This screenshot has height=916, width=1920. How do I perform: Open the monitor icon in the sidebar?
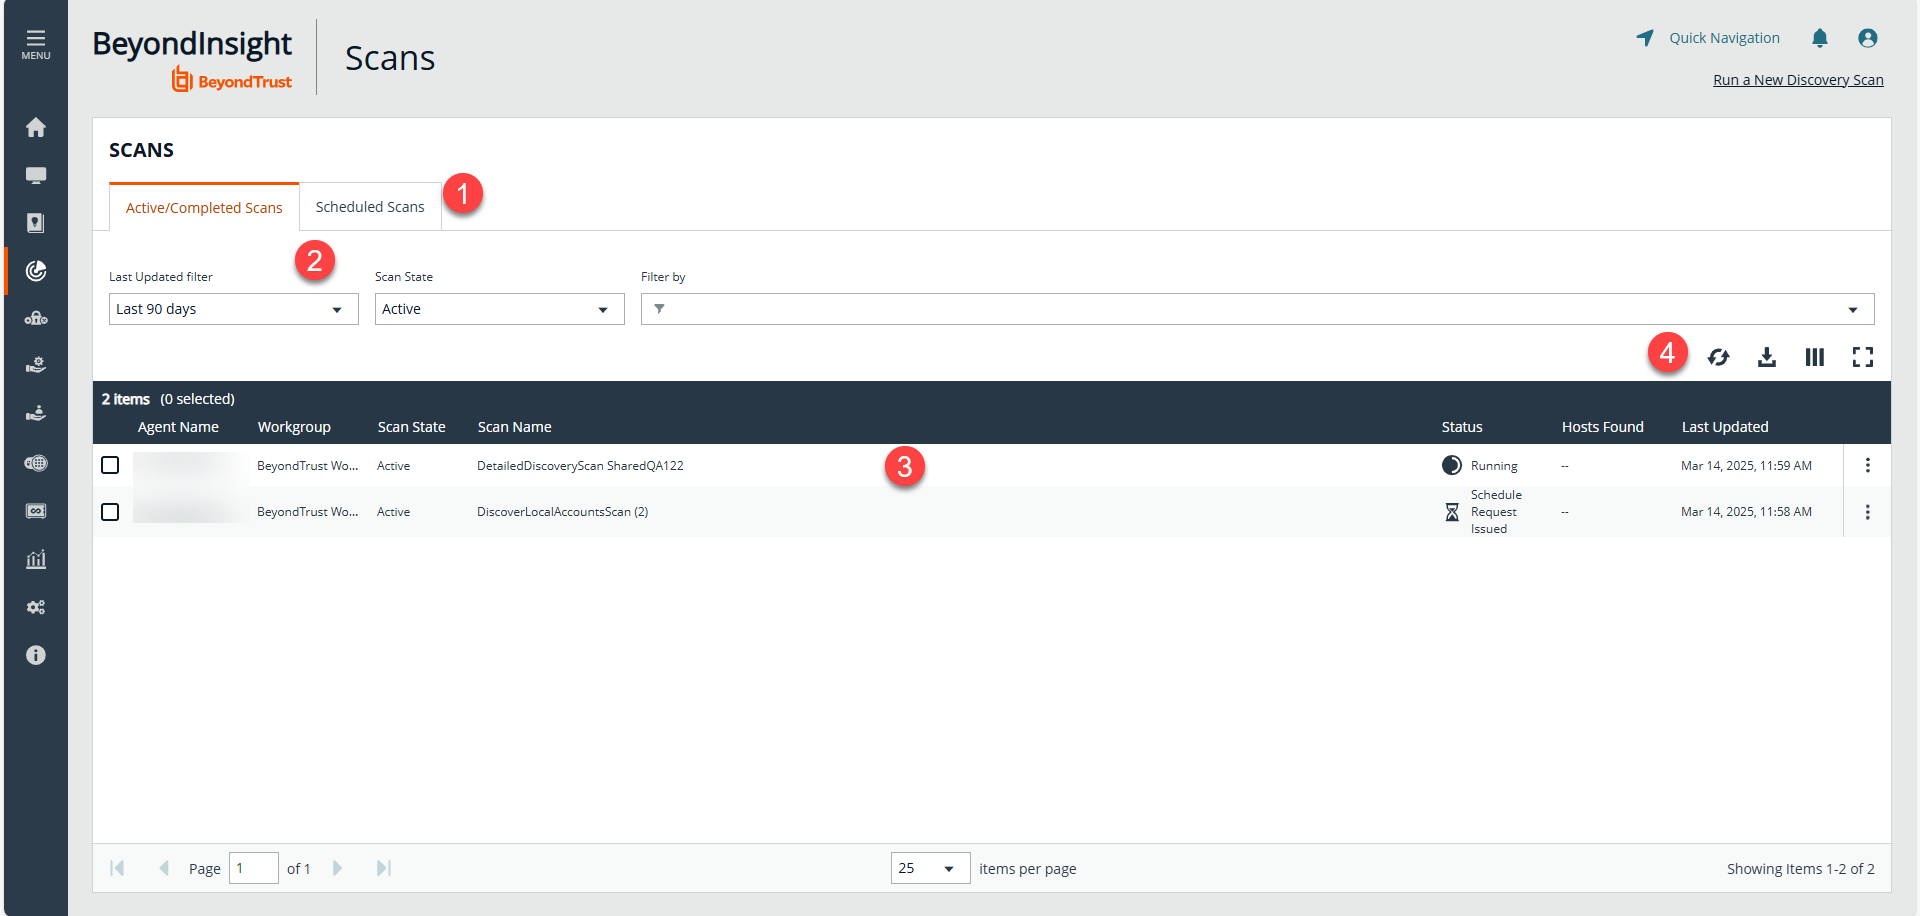coord(36,175)
